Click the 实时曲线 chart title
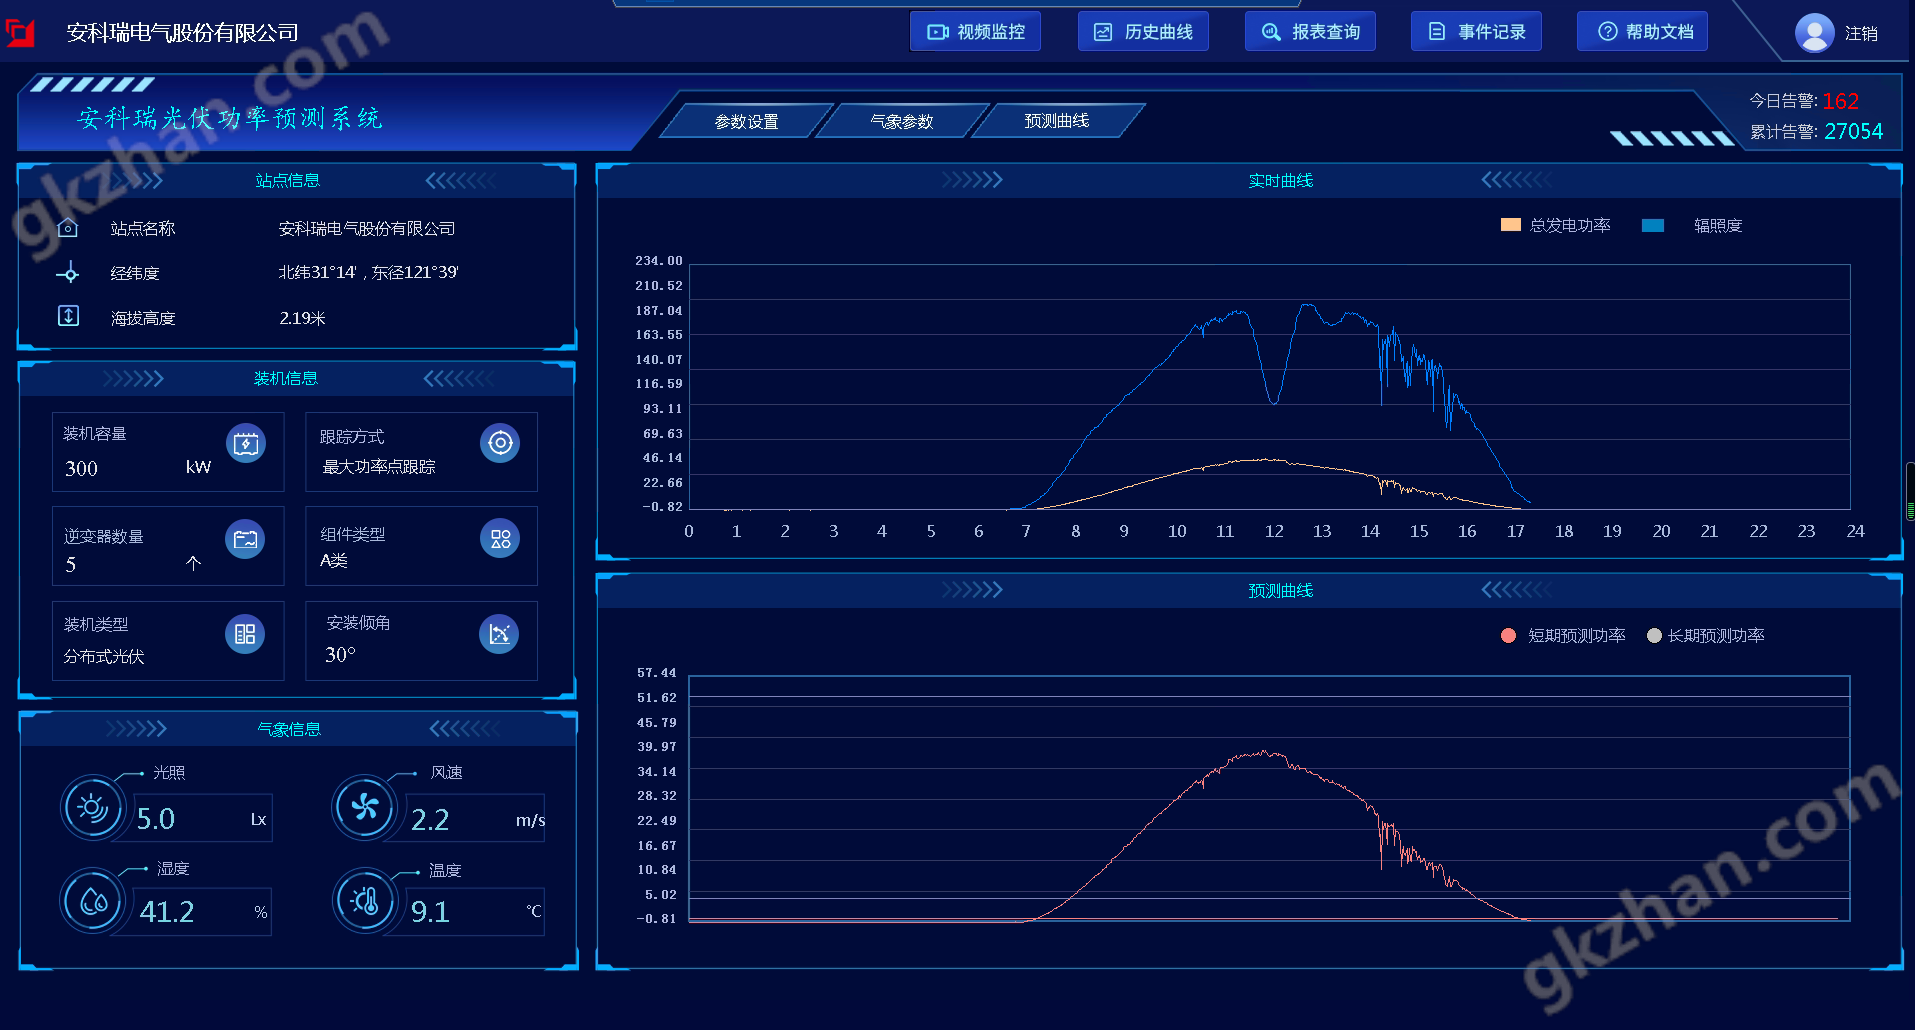 point(1281,181)
